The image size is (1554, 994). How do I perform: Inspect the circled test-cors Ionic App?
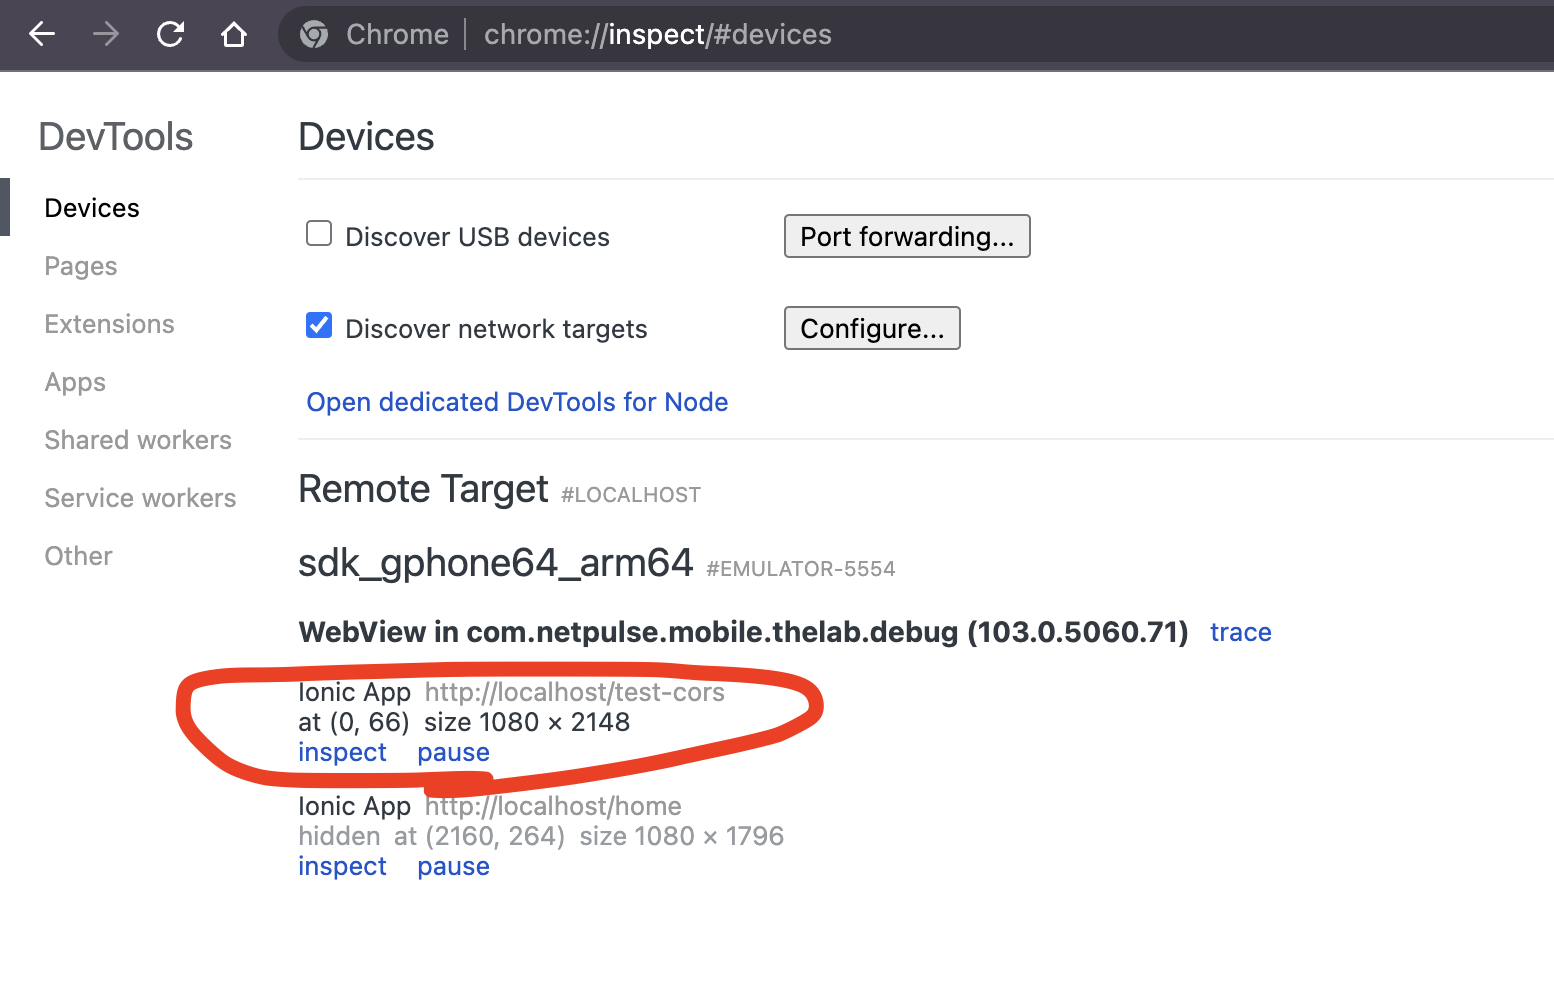pos(342,751)
